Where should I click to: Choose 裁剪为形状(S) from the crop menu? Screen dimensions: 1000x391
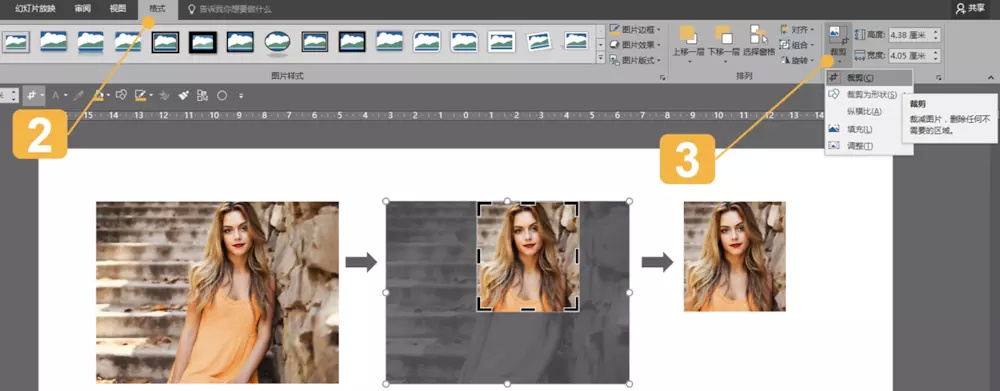tap(869, 94)
